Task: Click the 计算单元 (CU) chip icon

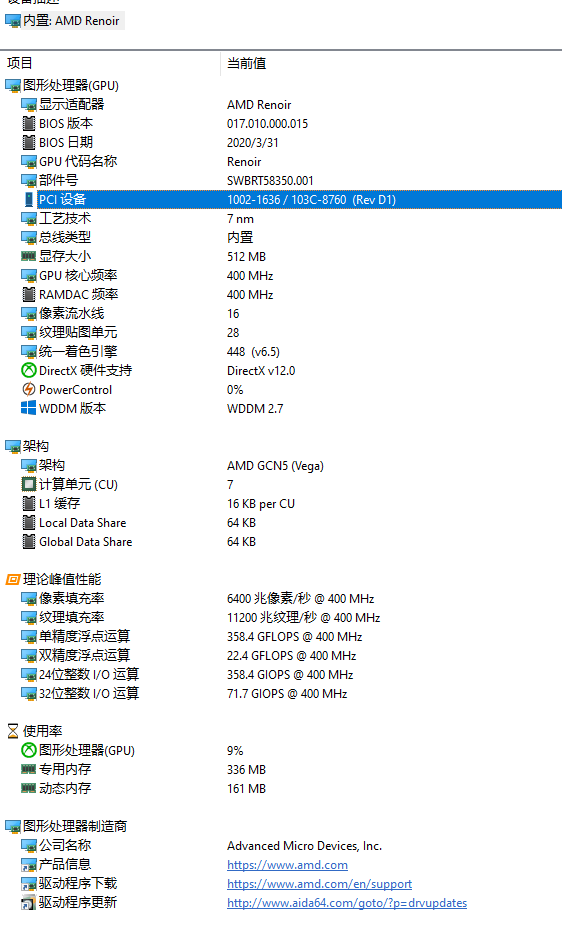Action: pyautogui.click(x=29, y=484)
